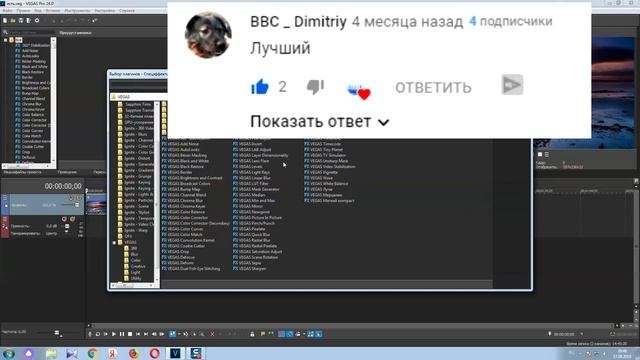Click the delete X icon in timeline toolbar
Viewport: 640px width, 360px height.
point(212,334)
